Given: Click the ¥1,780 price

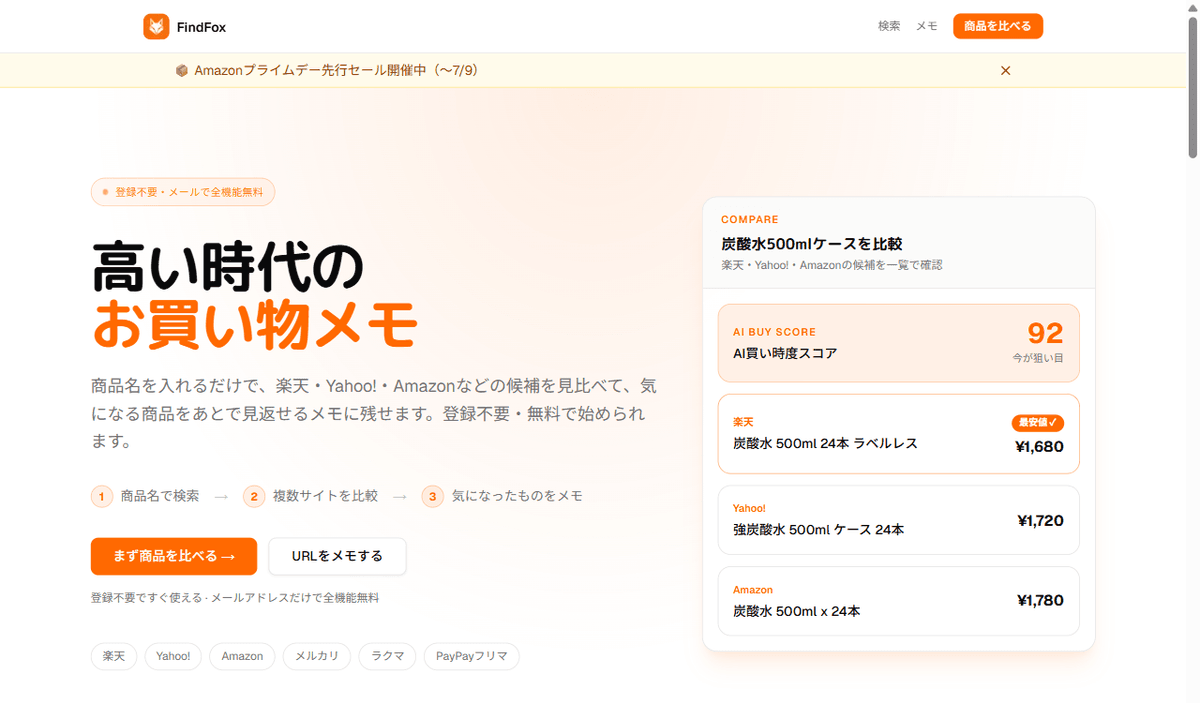Looking at the screenshot, I should coord(1040,601).
